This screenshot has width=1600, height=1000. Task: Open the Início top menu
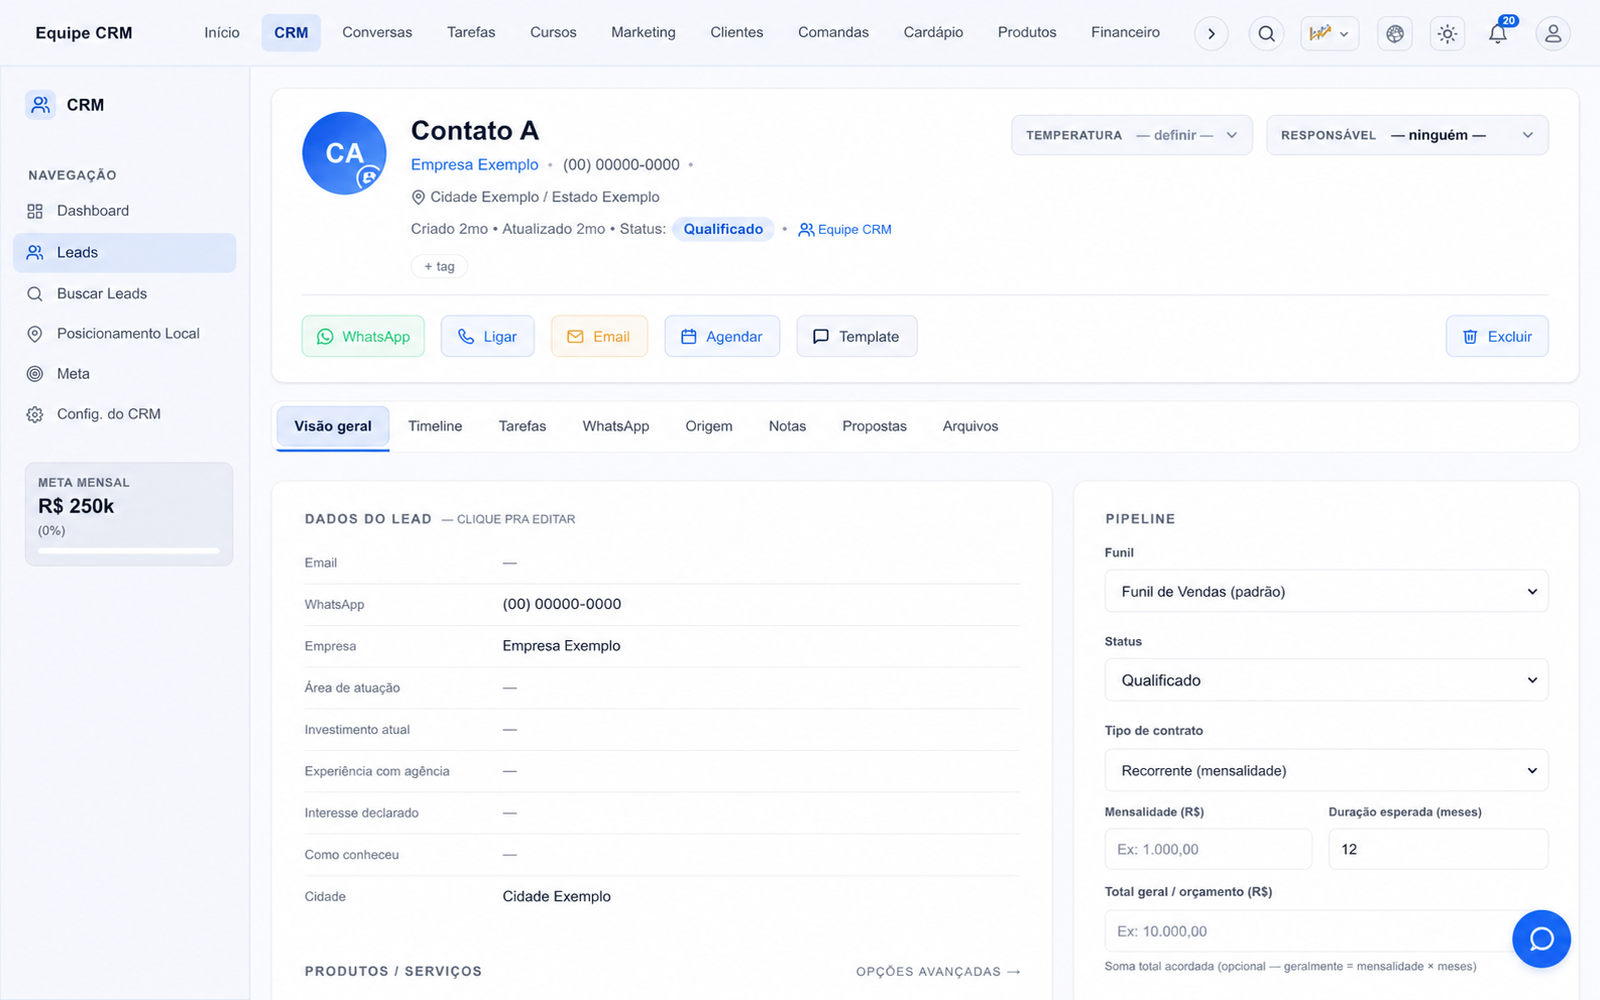pyautogui.click(x=222, y=33)
